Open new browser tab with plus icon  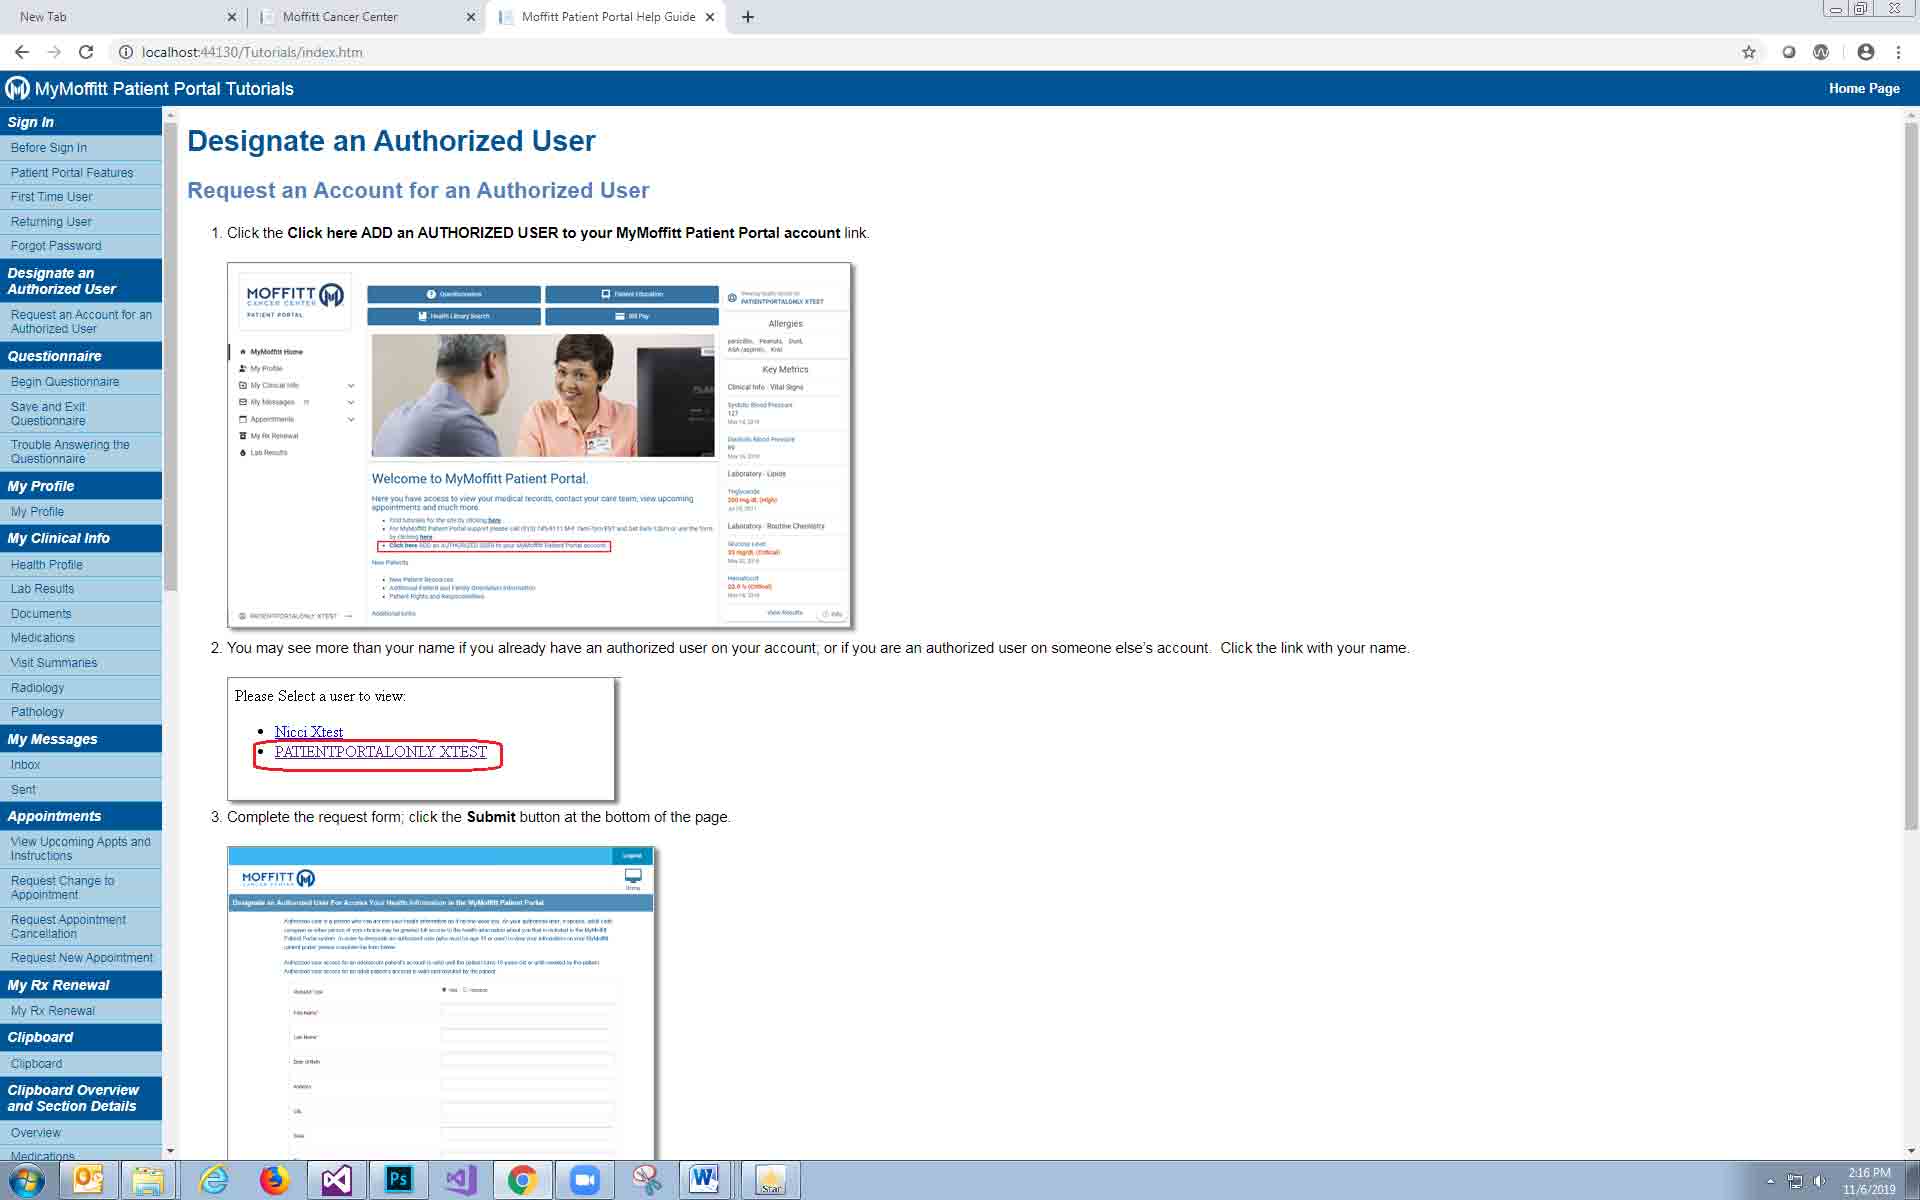coord(748,17)
